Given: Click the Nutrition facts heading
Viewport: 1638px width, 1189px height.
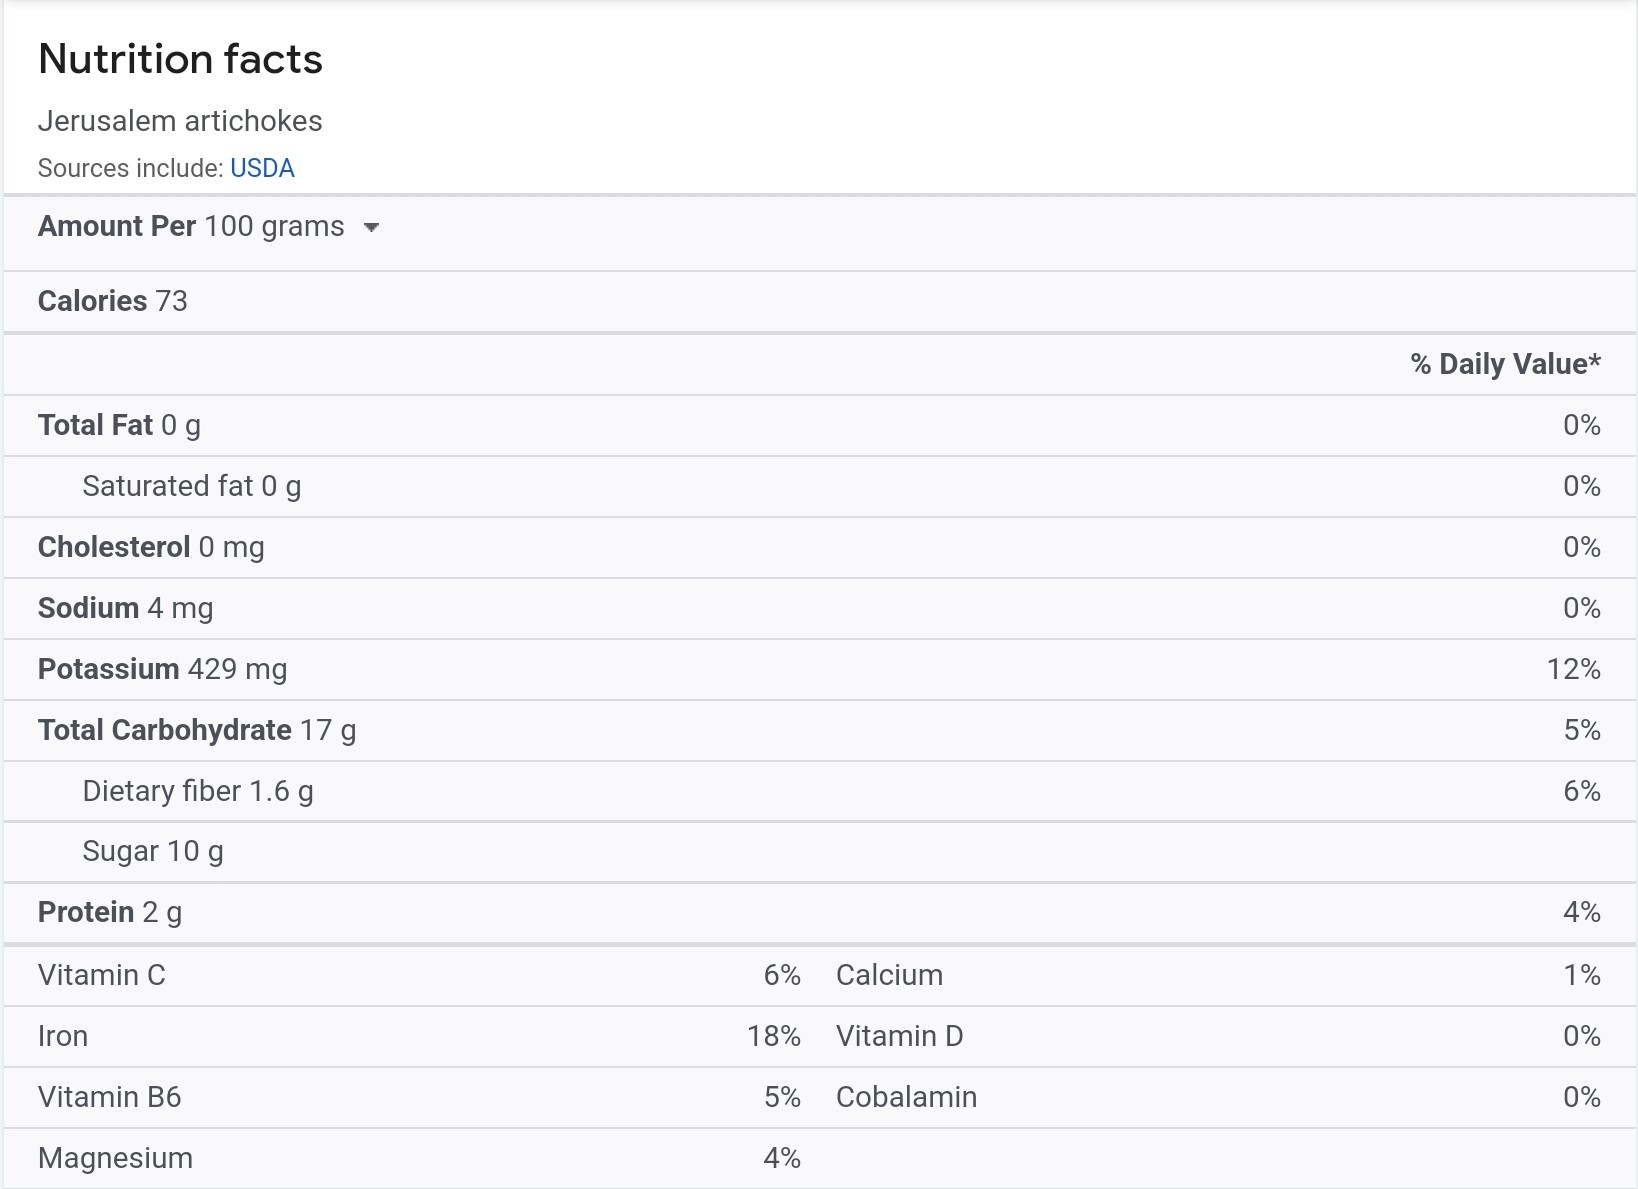Looking at the screenshot, I should (180, 59).
